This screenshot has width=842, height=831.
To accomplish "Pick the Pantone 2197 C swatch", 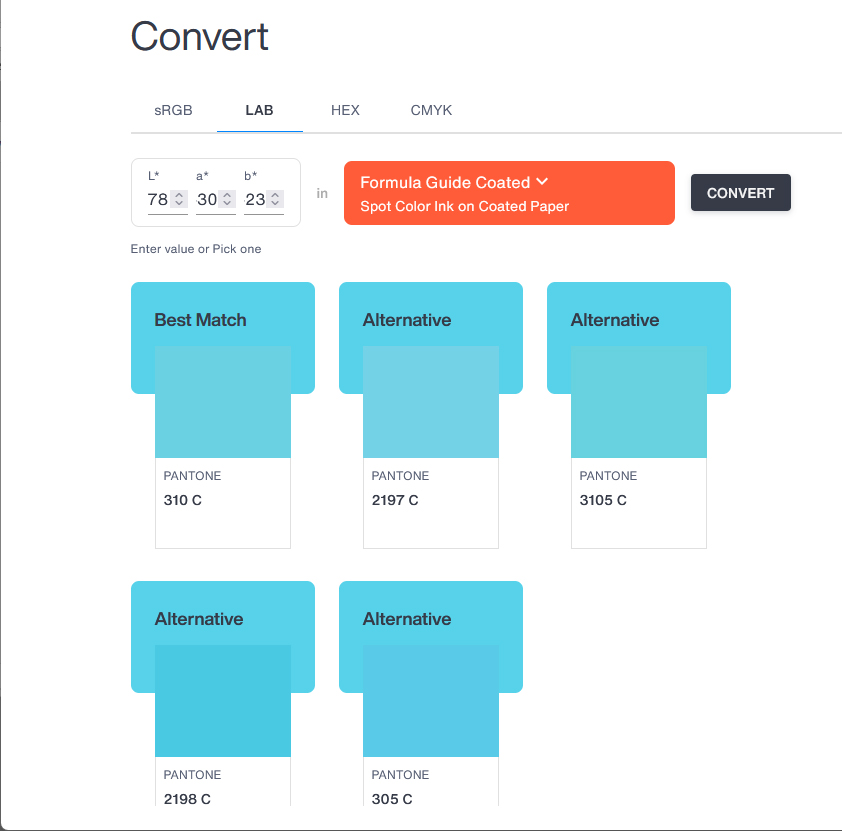I will (x=431, y=402).
